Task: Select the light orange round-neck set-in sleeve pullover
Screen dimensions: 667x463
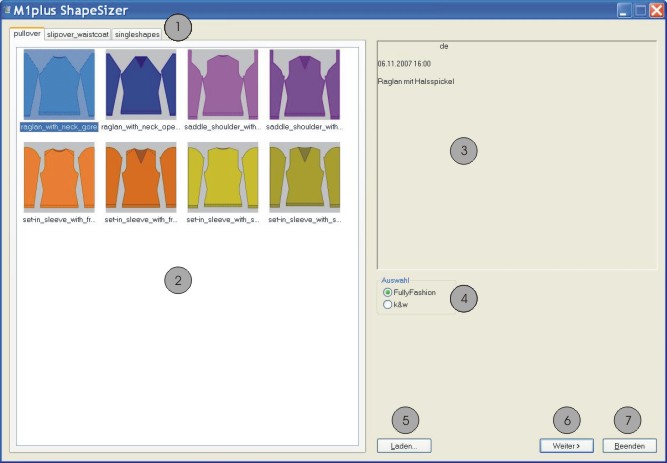Action: 59,177
